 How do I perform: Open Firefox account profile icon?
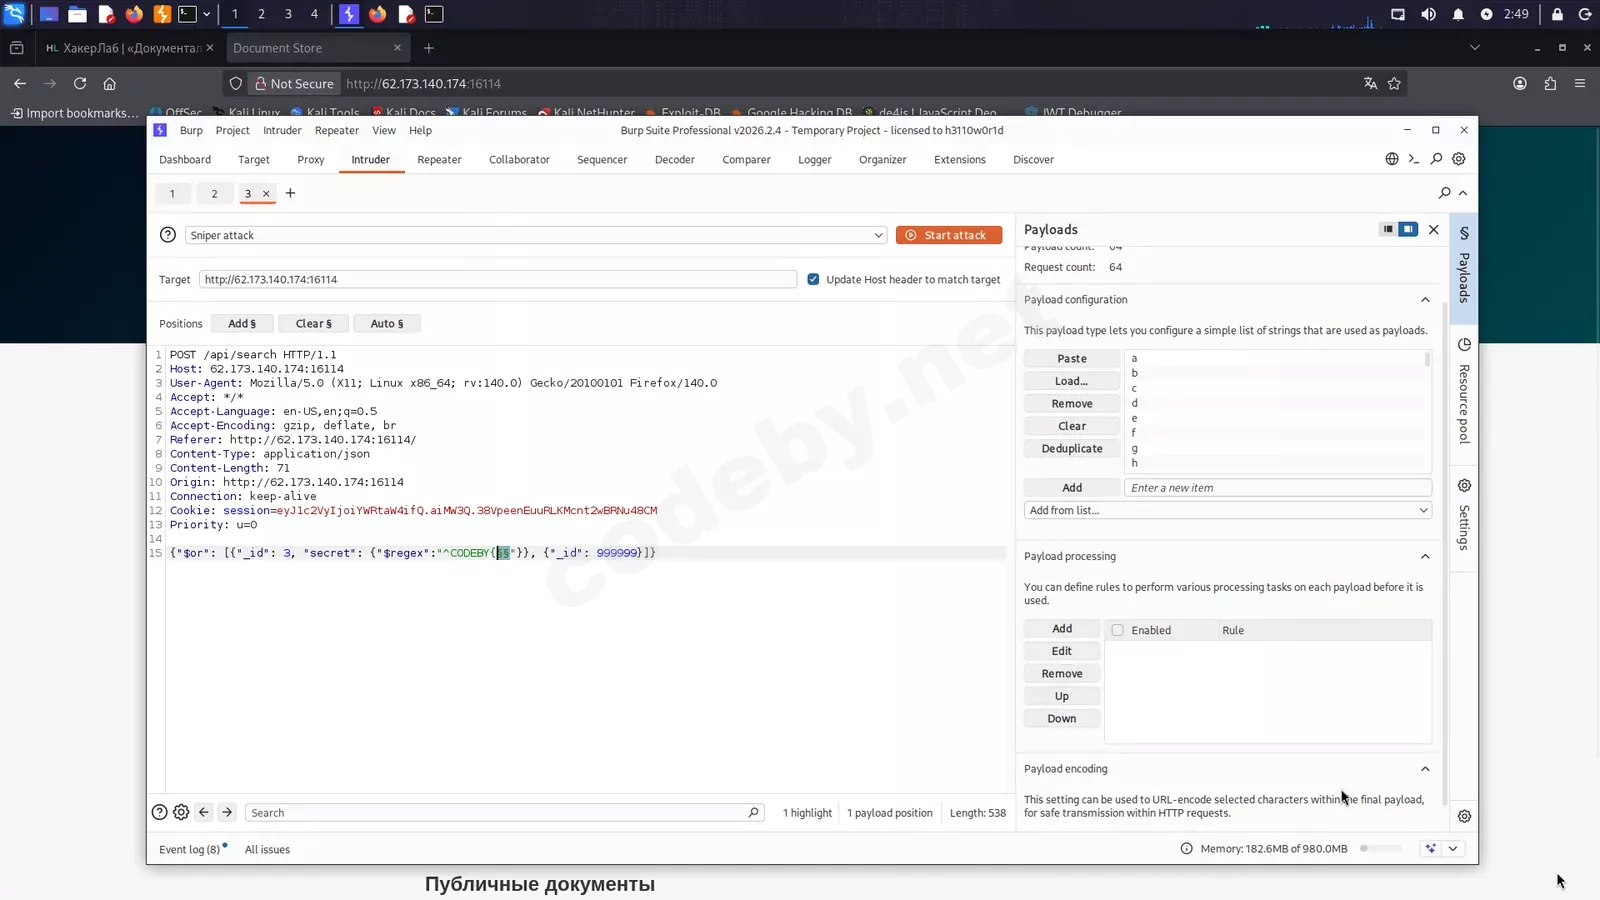point(1520,84)
